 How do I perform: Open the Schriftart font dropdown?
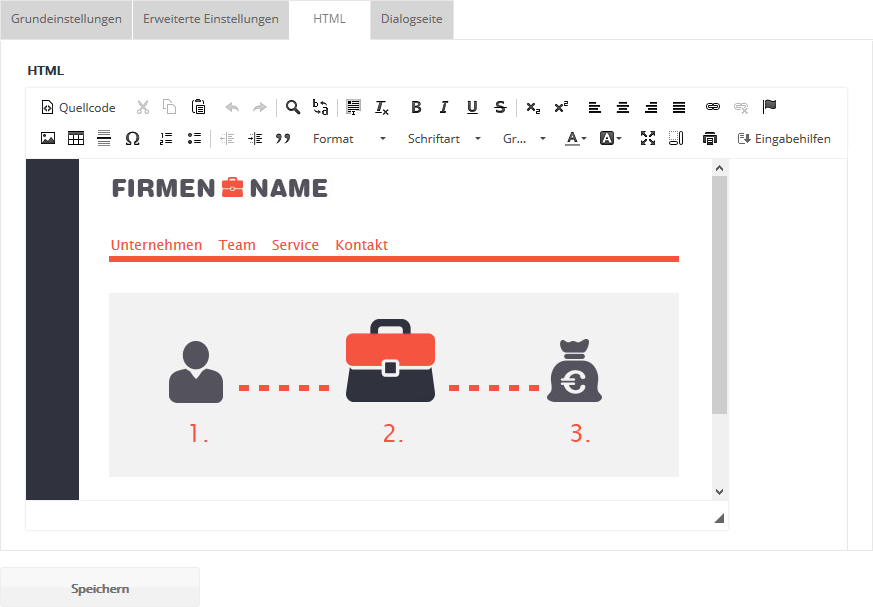(x=444, y=139)
